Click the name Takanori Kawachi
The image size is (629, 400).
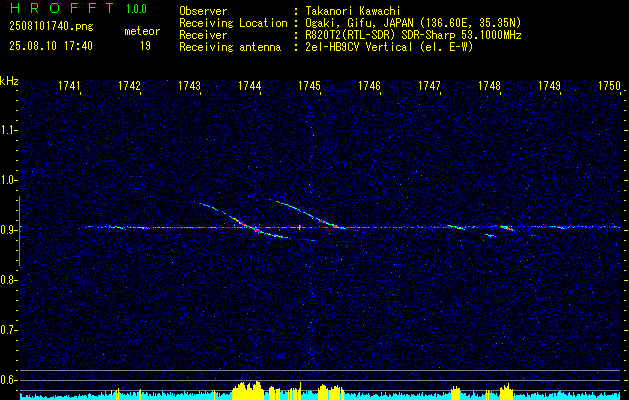[353, 11]
